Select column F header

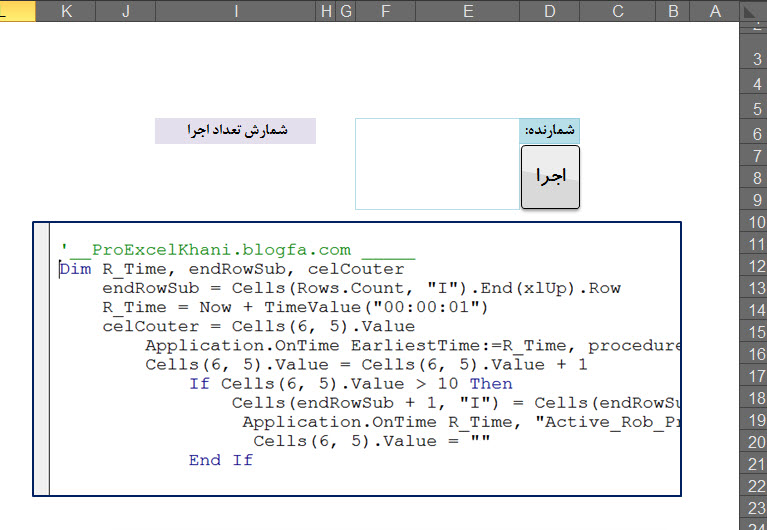[x=385, y=11]
